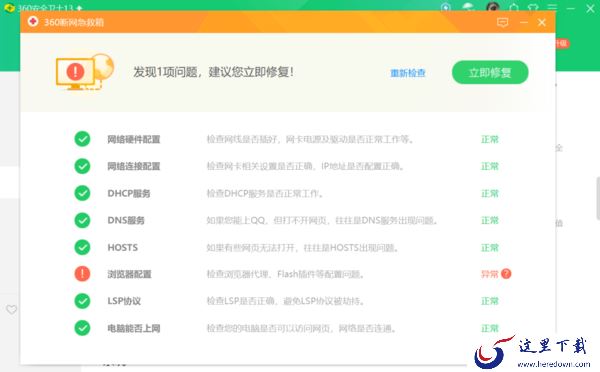Click the description 检查LSP是否正确

click(x=285, y=301)
